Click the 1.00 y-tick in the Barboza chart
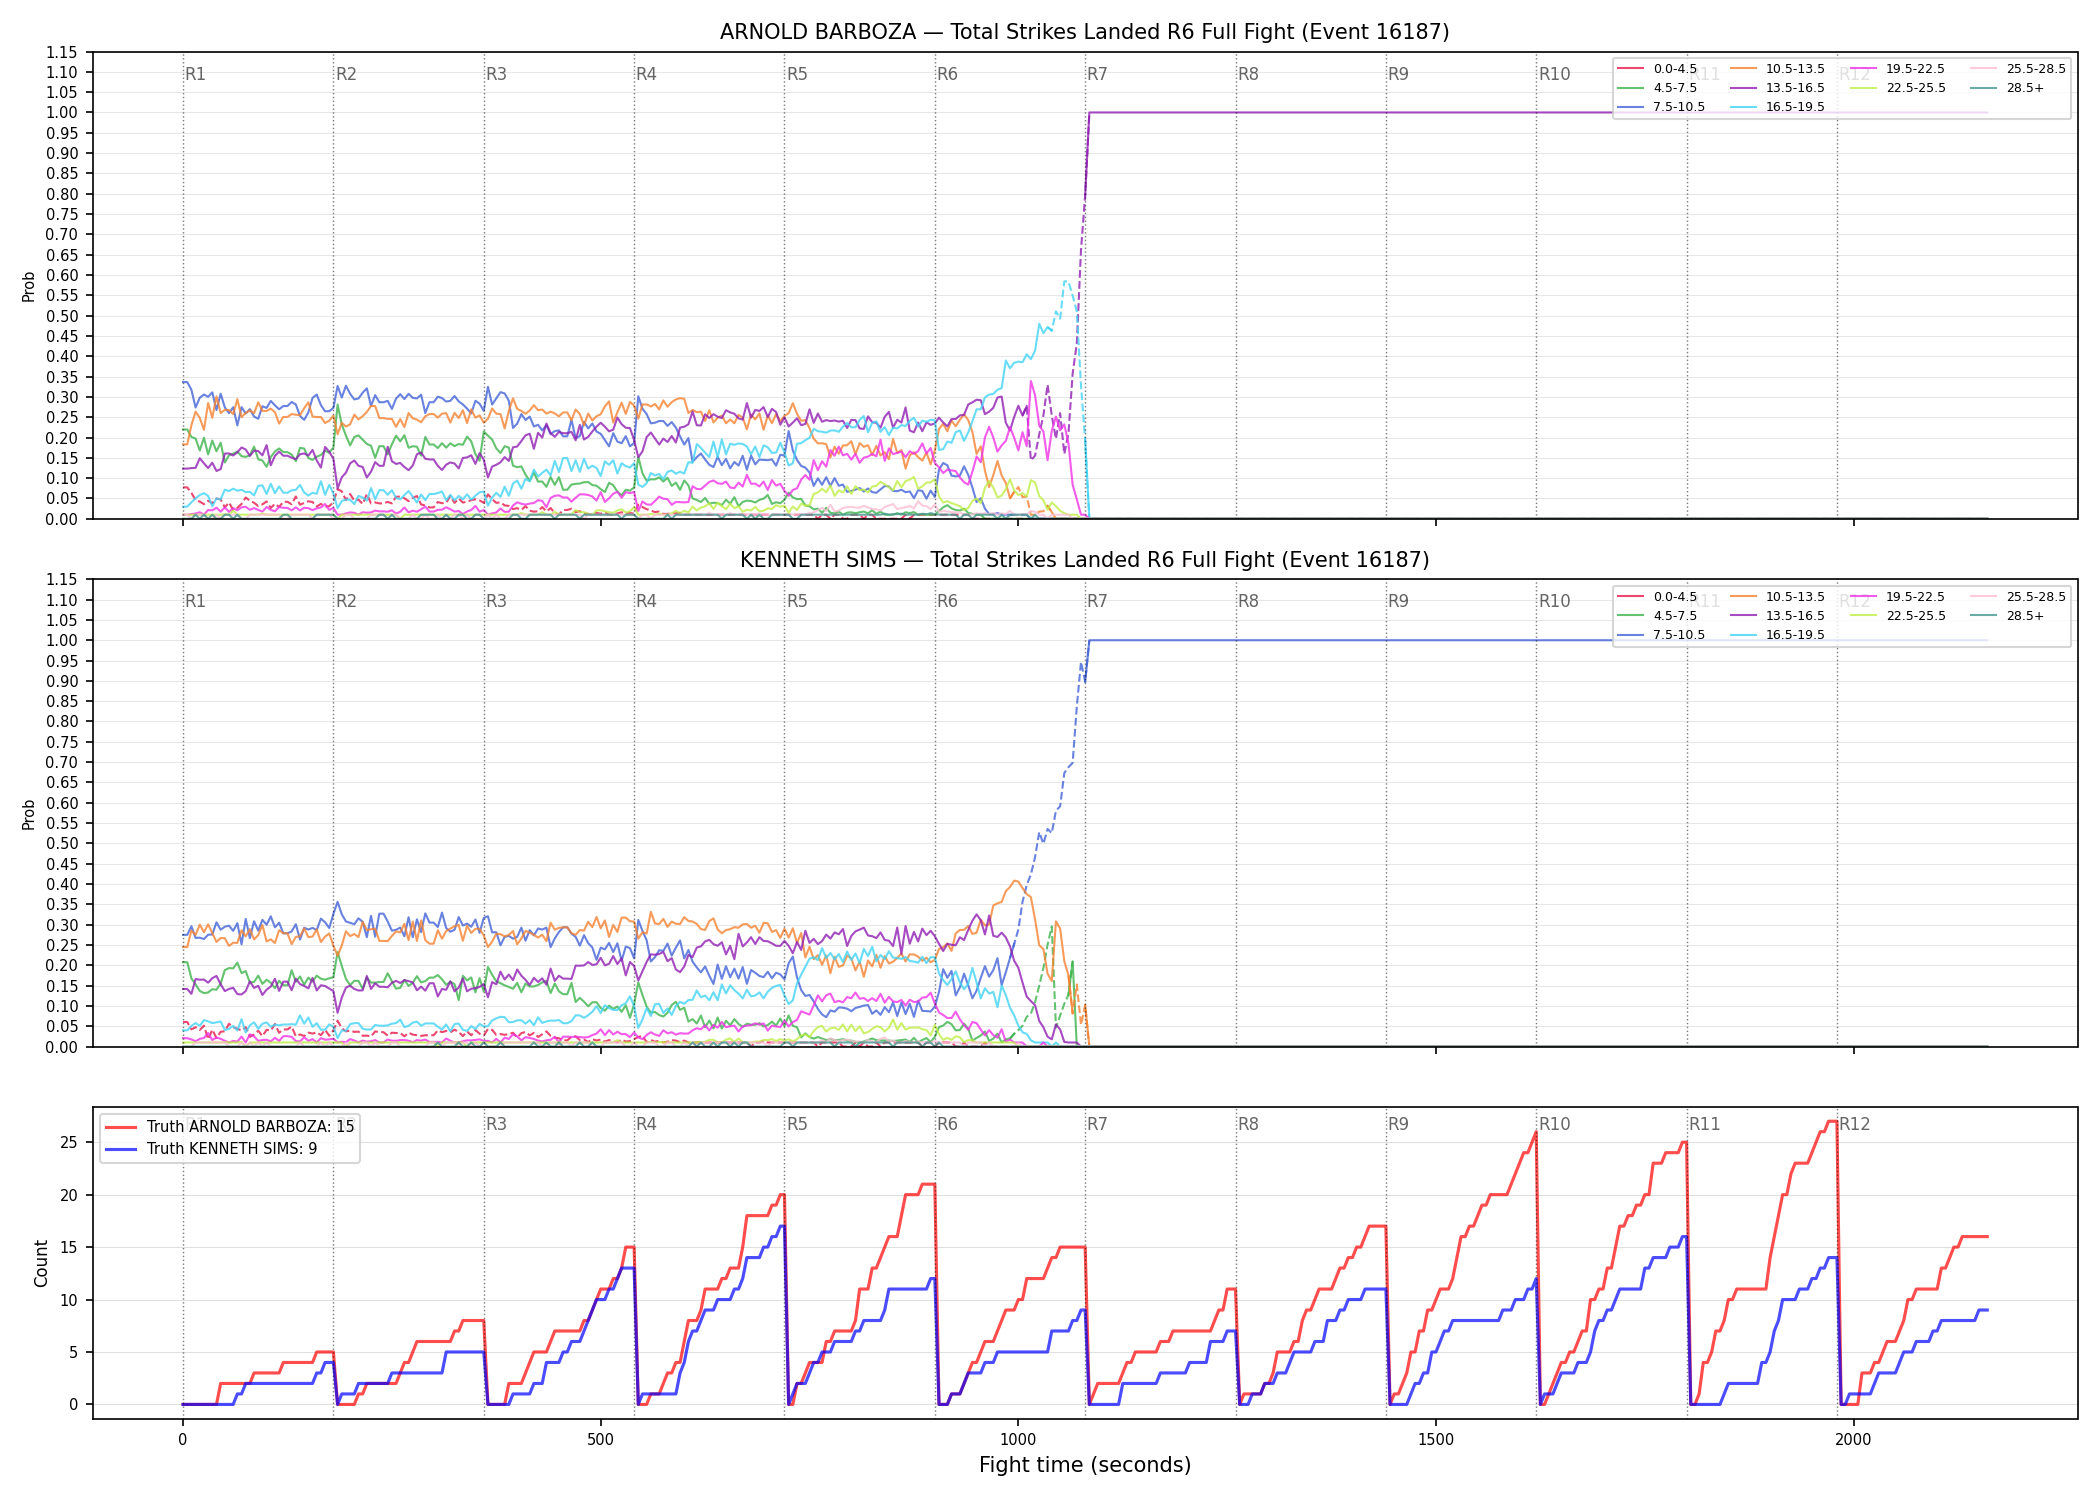Image resolution: width=2100 pixels, height=1500 pixels. pos(62,113)
